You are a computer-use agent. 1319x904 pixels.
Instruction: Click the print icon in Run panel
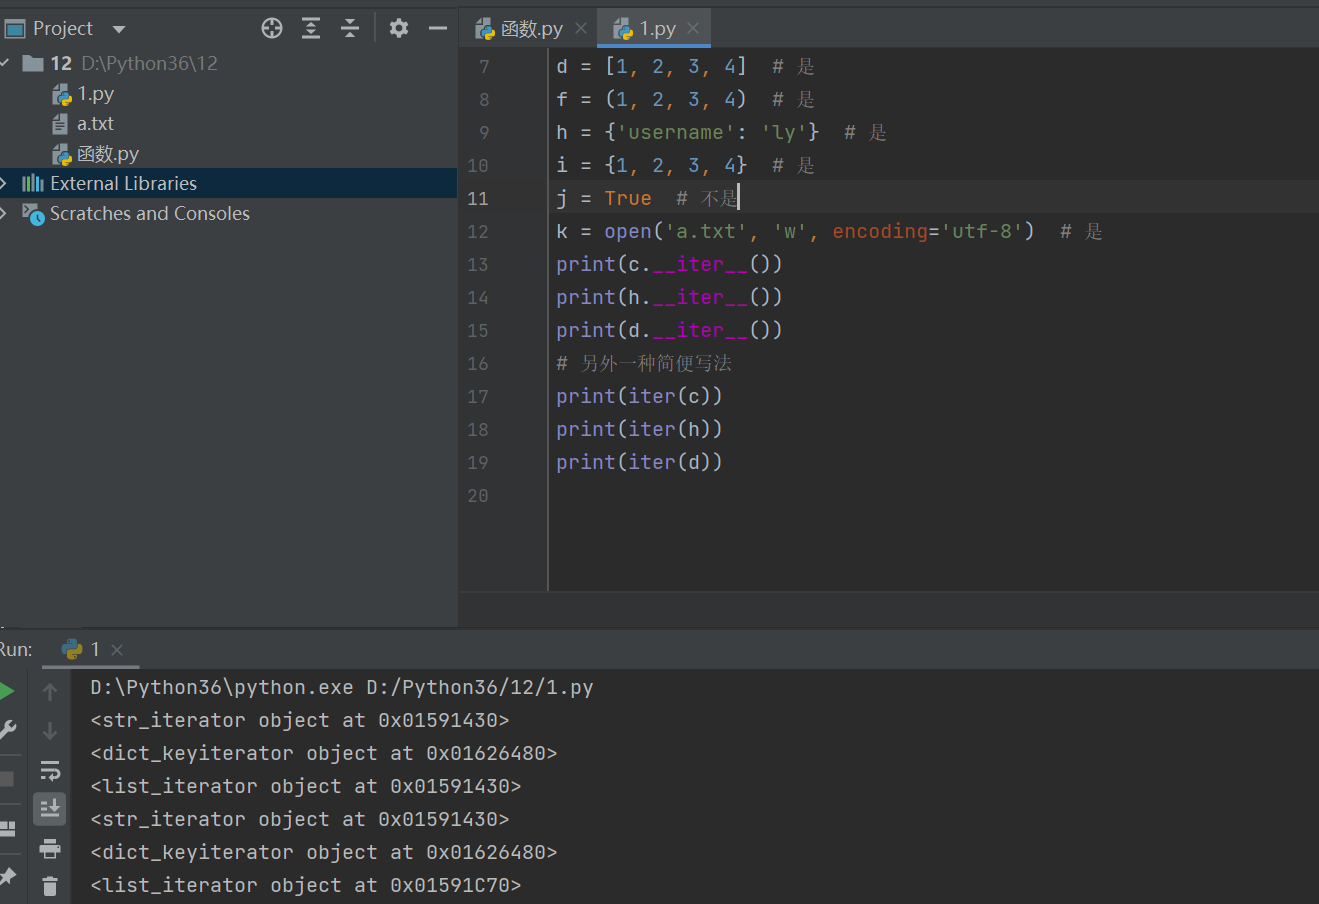50,849
